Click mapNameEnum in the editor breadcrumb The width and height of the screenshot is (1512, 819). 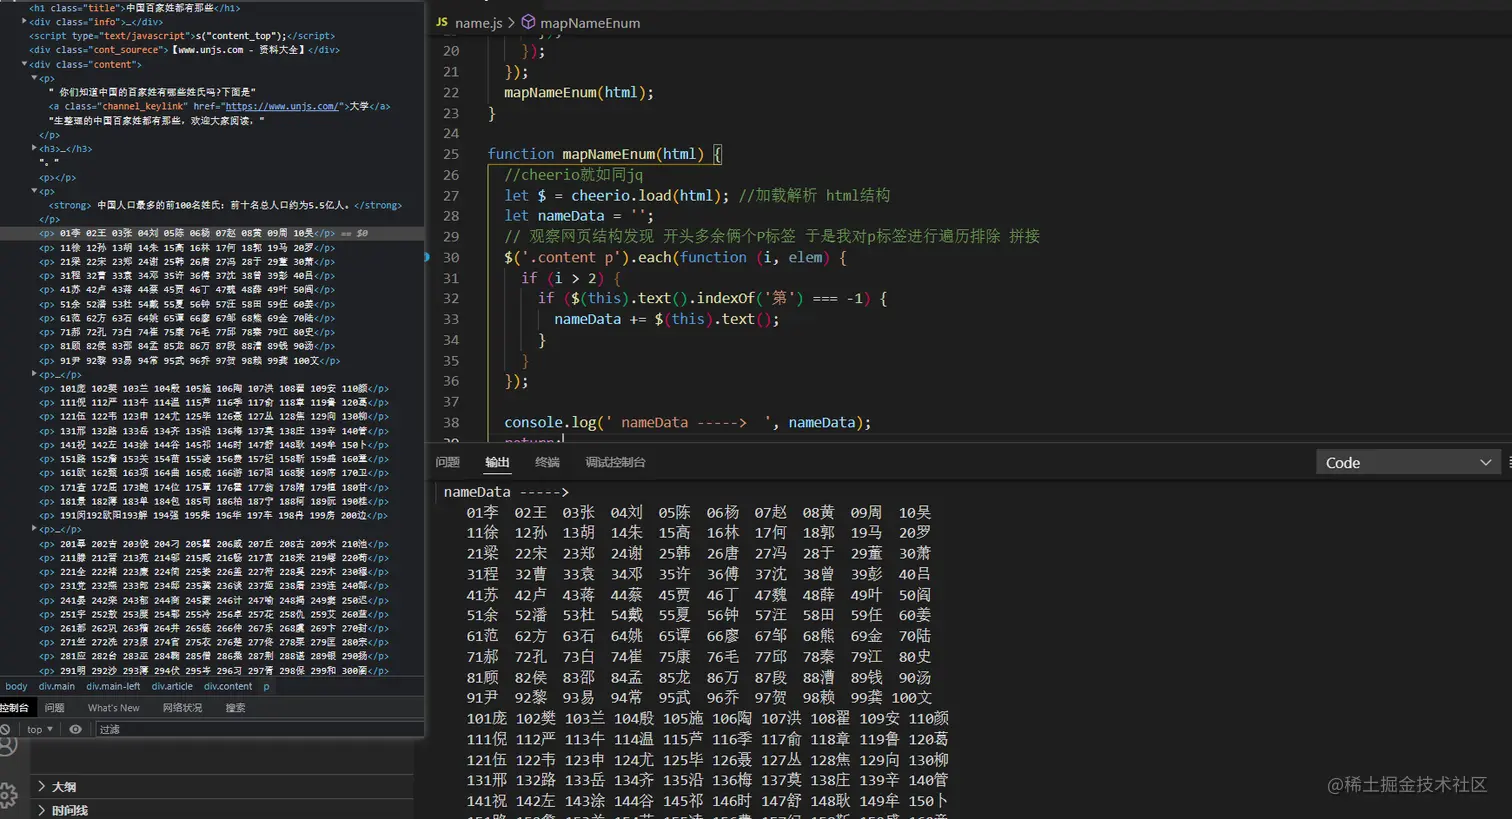[x=590, y=22]
